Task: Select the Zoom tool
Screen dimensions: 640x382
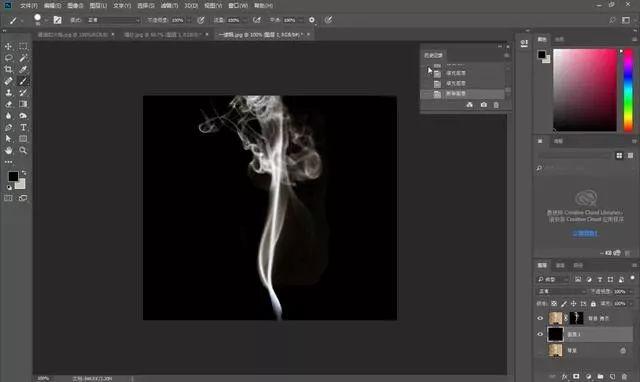Action: (23, 150)
